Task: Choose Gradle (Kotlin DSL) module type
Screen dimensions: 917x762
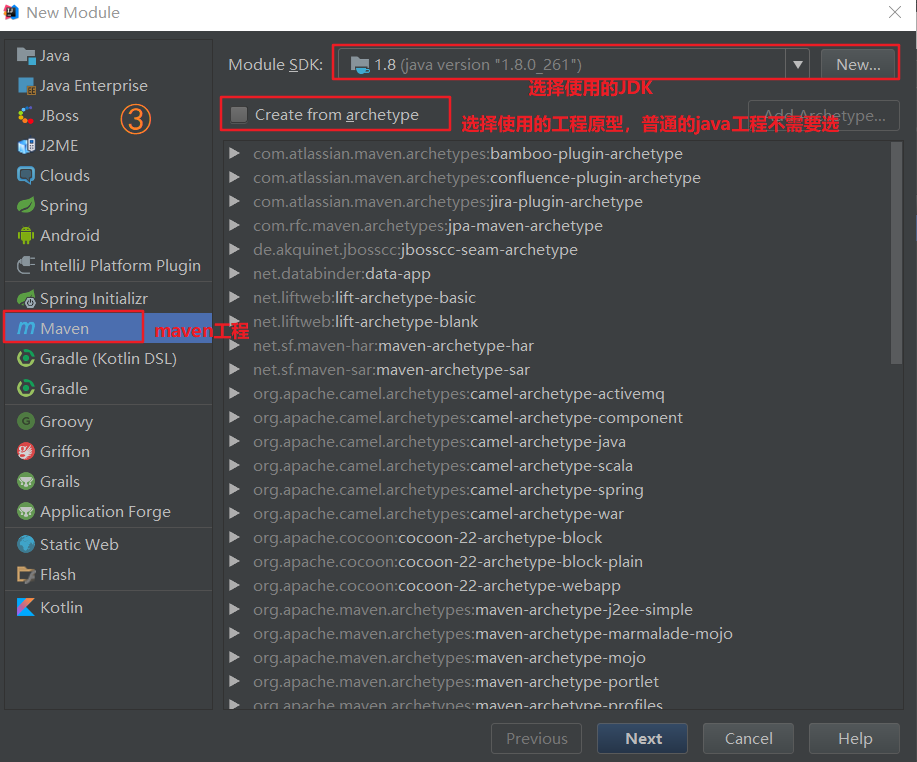Action: 108,358
